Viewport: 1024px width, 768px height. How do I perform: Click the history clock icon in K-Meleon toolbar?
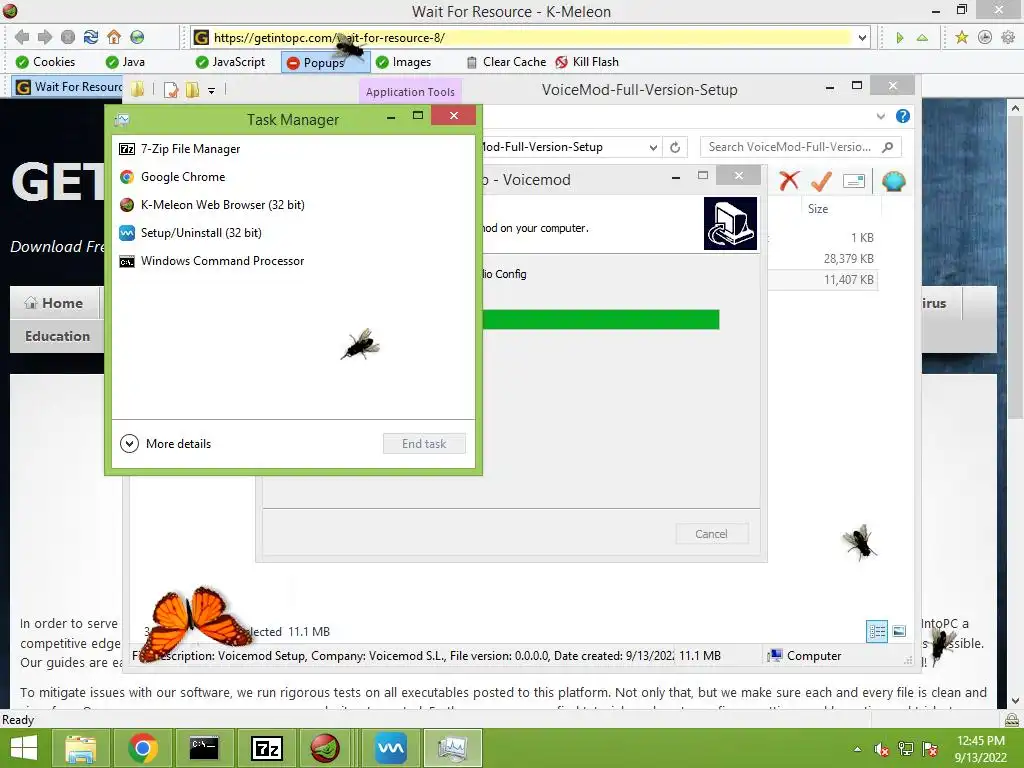[x=985, y=37]
